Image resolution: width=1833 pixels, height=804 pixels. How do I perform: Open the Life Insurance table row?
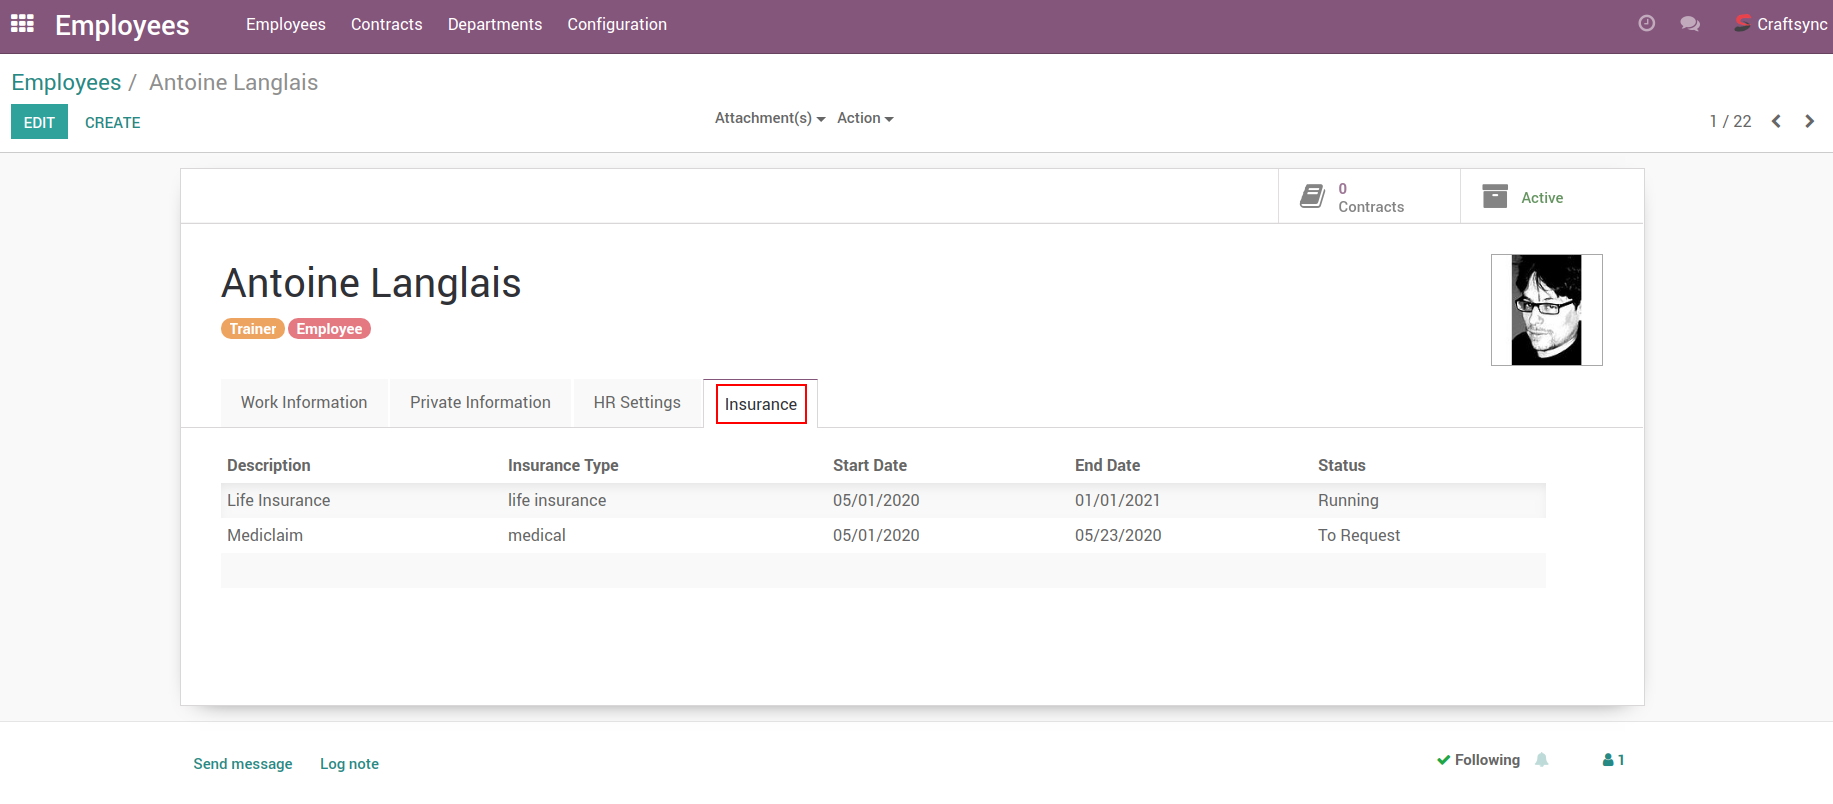pos(278,500)
